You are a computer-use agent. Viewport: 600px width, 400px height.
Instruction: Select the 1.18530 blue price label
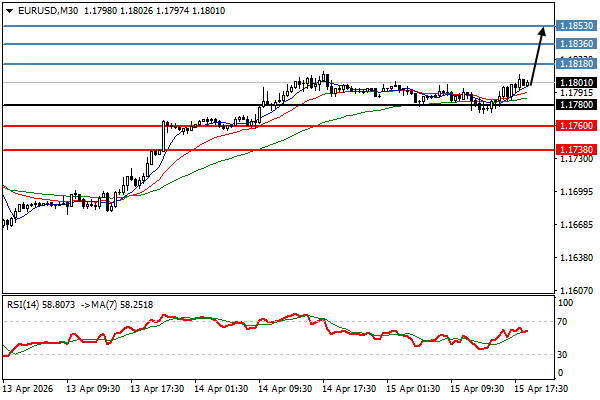pos(578,25)
